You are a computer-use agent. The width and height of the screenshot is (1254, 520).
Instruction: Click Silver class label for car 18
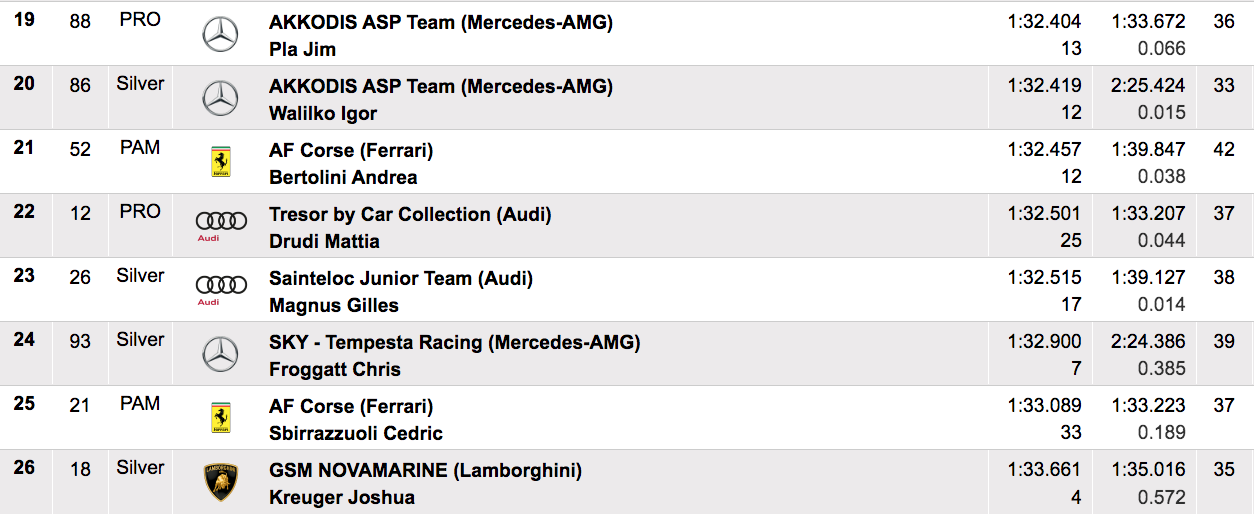point(140,468)
